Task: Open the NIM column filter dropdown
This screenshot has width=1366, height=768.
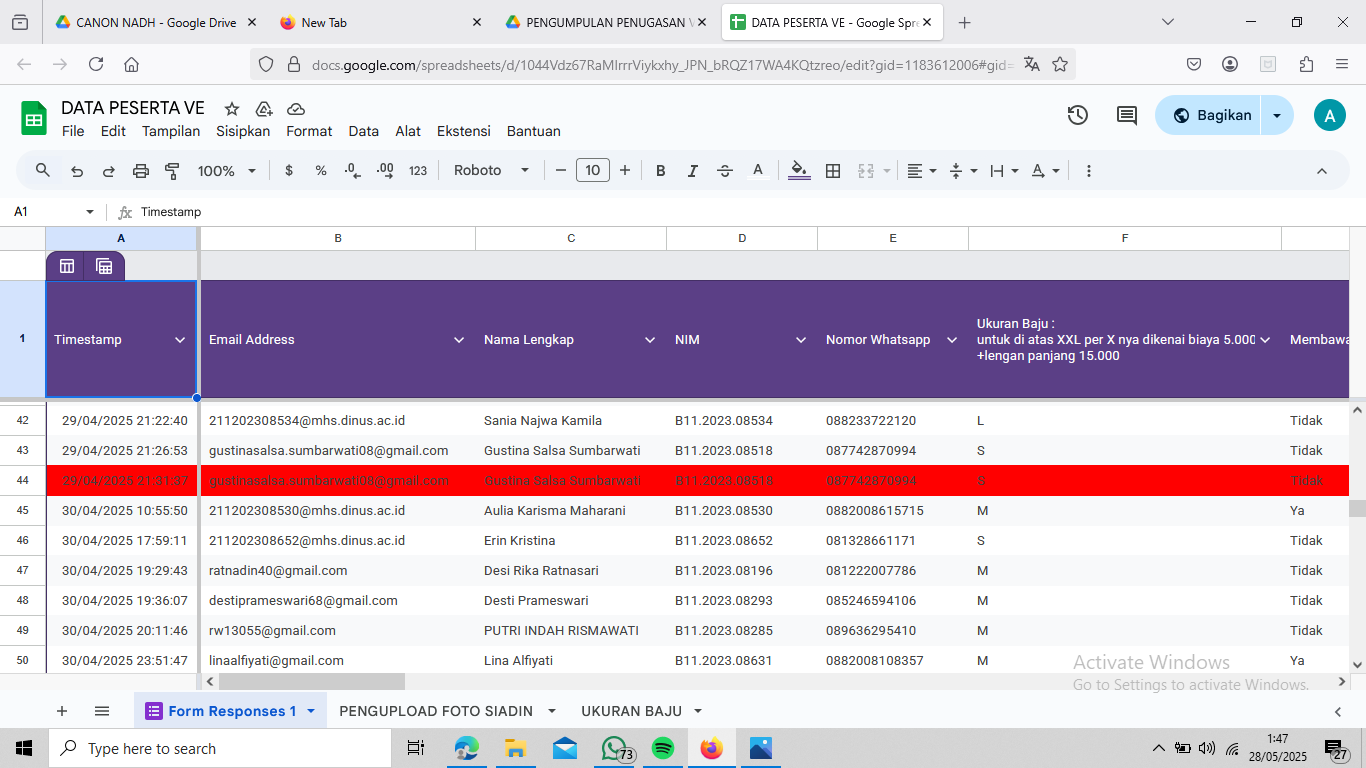Action: pyautogui.click(x=801, y=340)
